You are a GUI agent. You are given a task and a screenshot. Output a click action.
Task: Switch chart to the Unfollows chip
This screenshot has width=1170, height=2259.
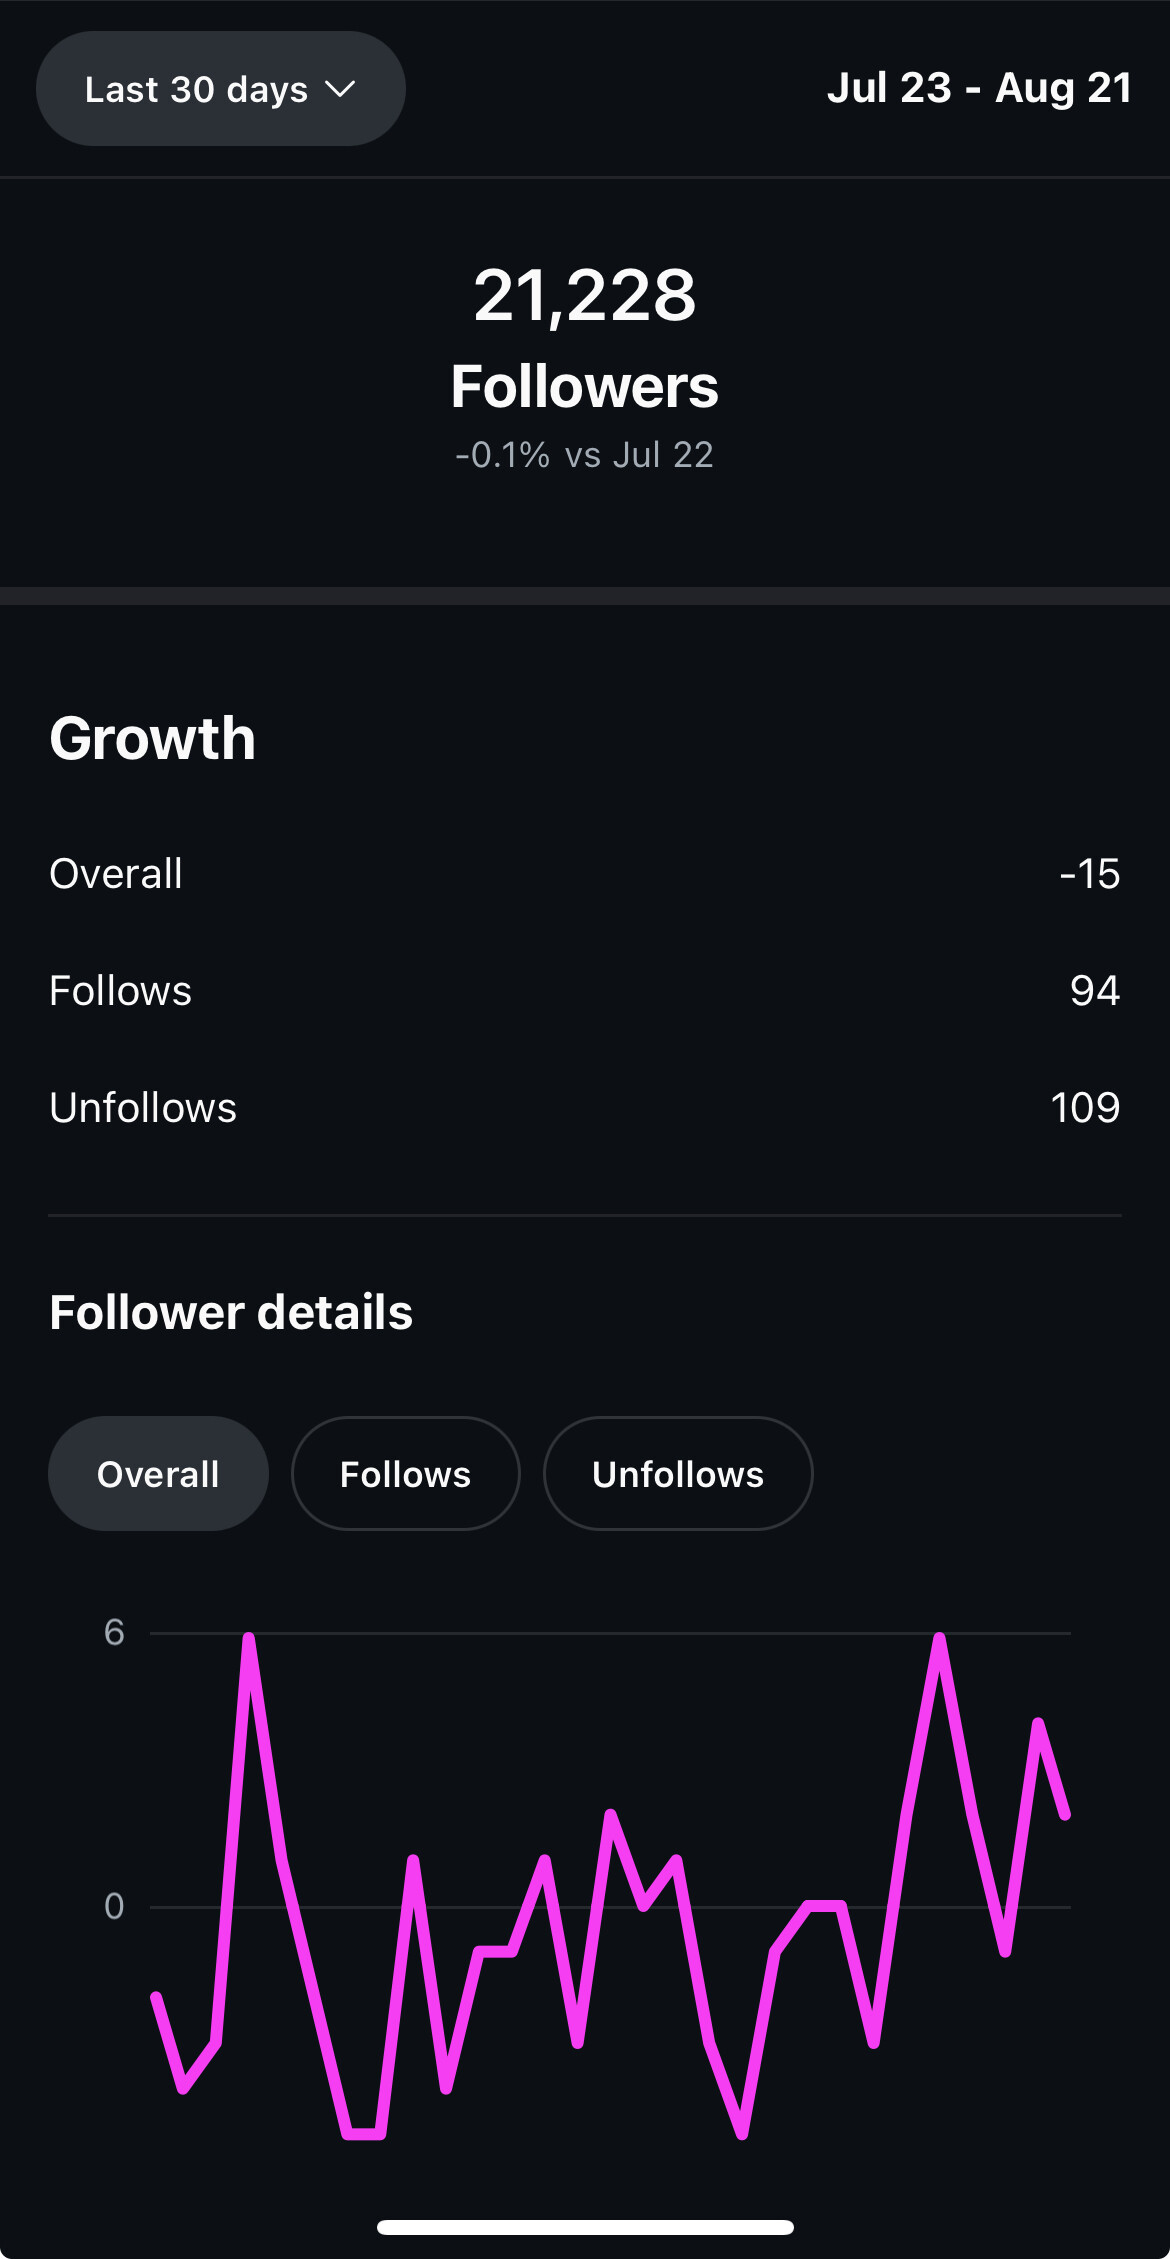coord(677,1474)
